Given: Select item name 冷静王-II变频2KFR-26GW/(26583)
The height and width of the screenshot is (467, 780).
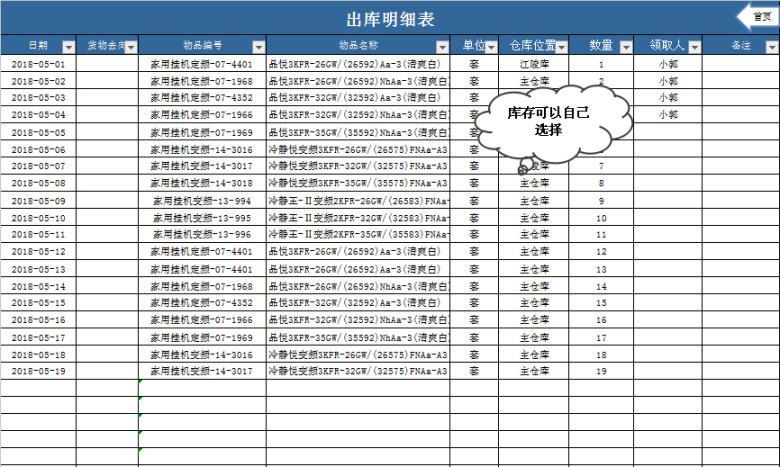Looking at the screenshot, I should [358, 200].
